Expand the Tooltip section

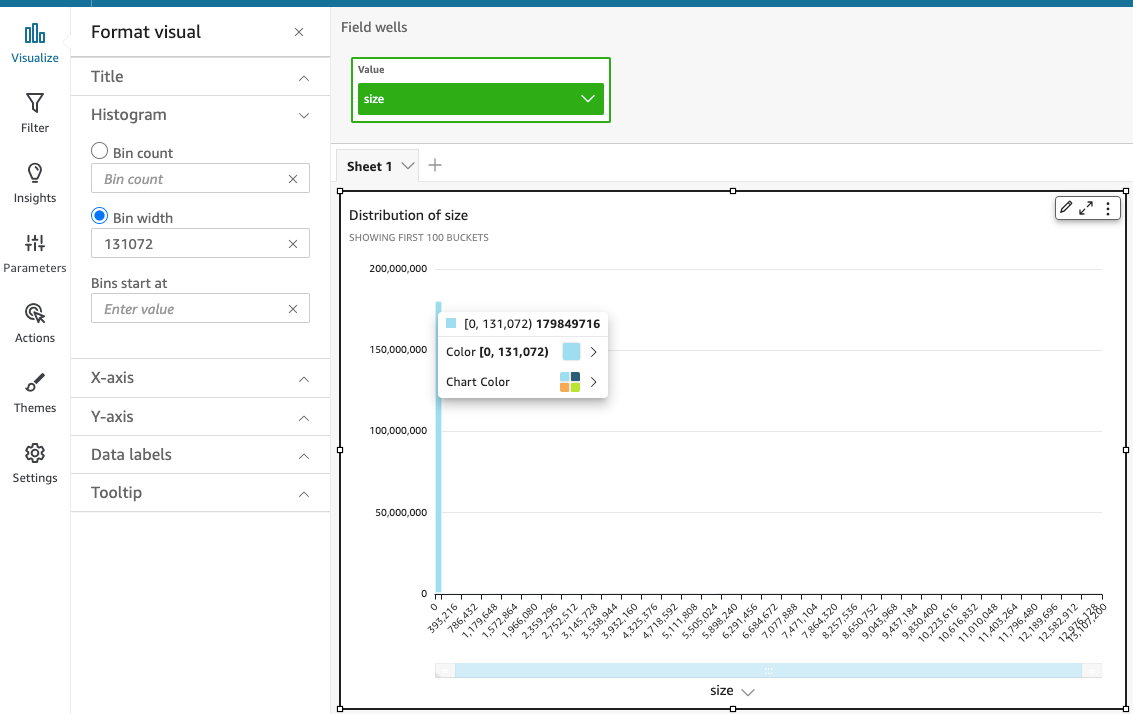tap(200, 493)
